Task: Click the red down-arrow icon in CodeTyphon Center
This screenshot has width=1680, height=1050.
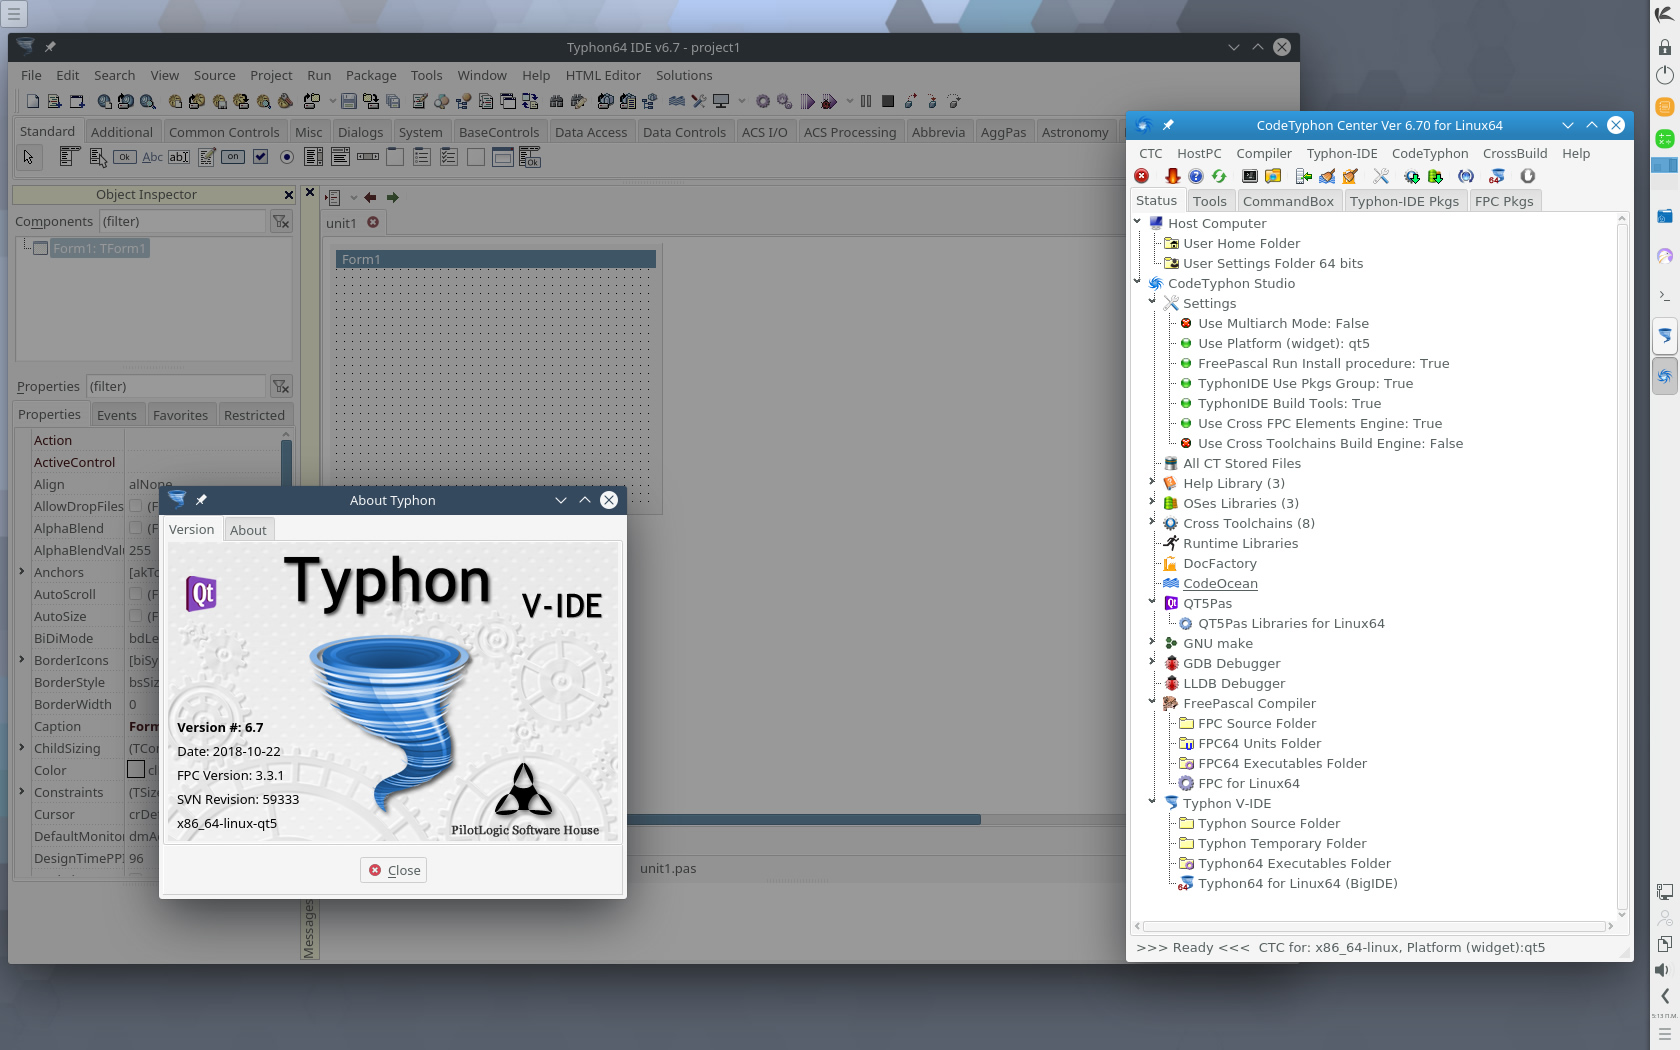Action: 1172,176
